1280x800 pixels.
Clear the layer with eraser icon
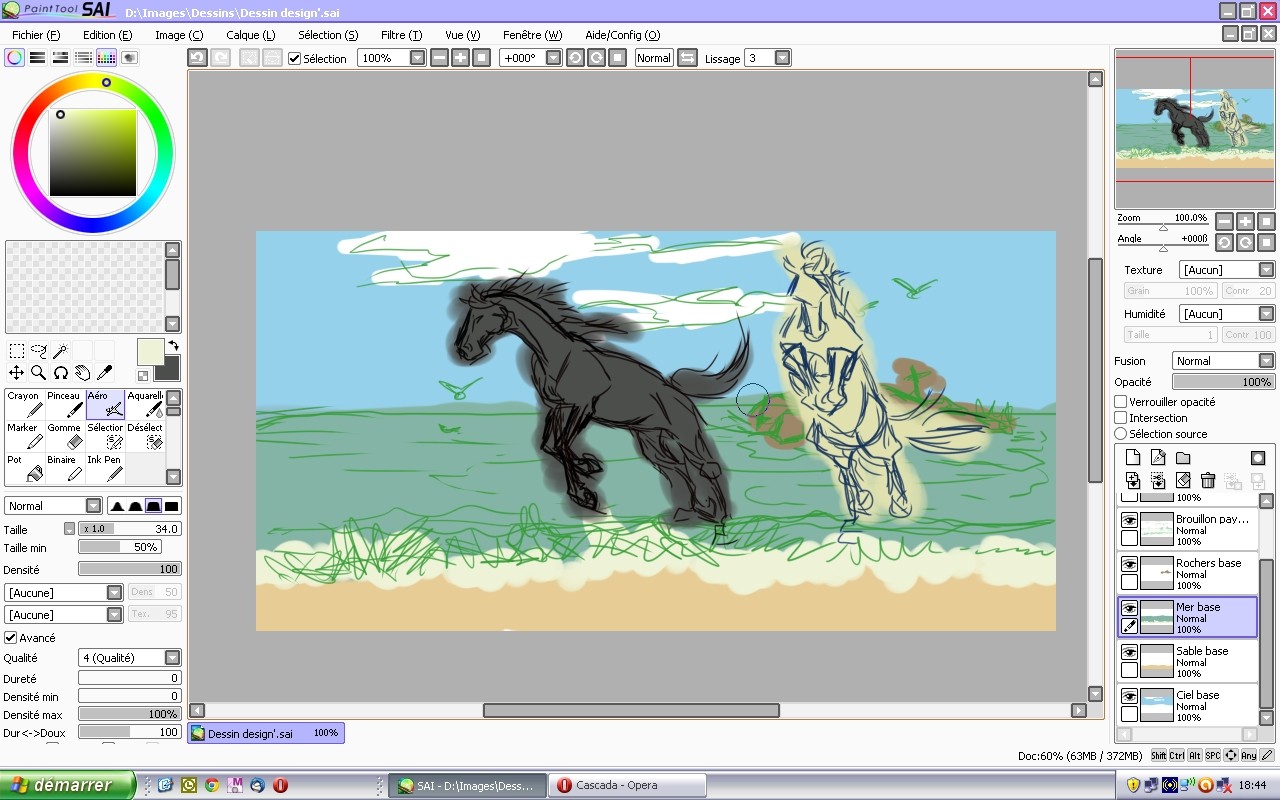point(1183,481)
